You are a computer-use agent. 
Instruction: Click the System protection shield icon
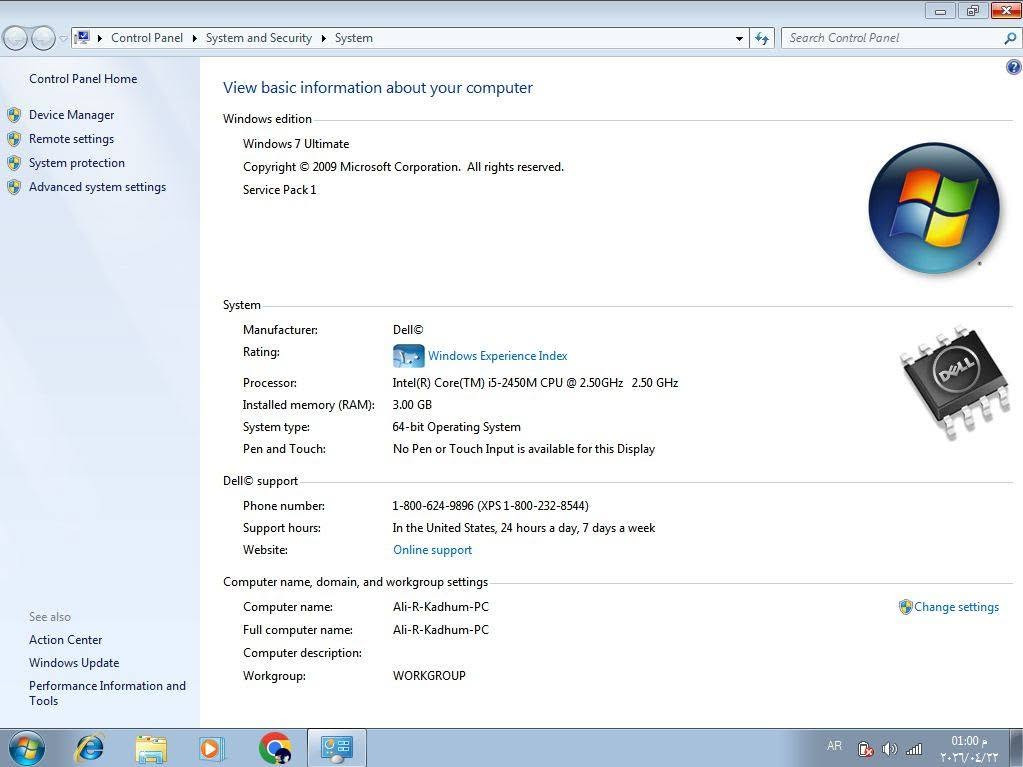click(x=14, y=164)
